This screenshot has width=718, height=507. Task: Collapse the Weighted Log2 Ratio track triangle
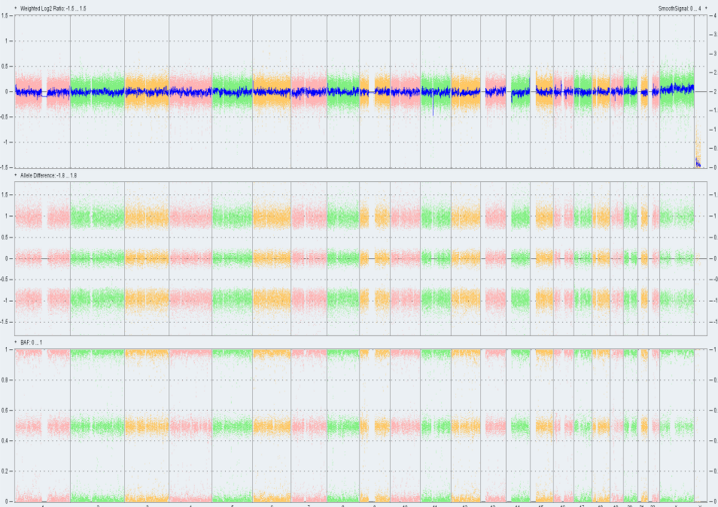pos(15,8)
